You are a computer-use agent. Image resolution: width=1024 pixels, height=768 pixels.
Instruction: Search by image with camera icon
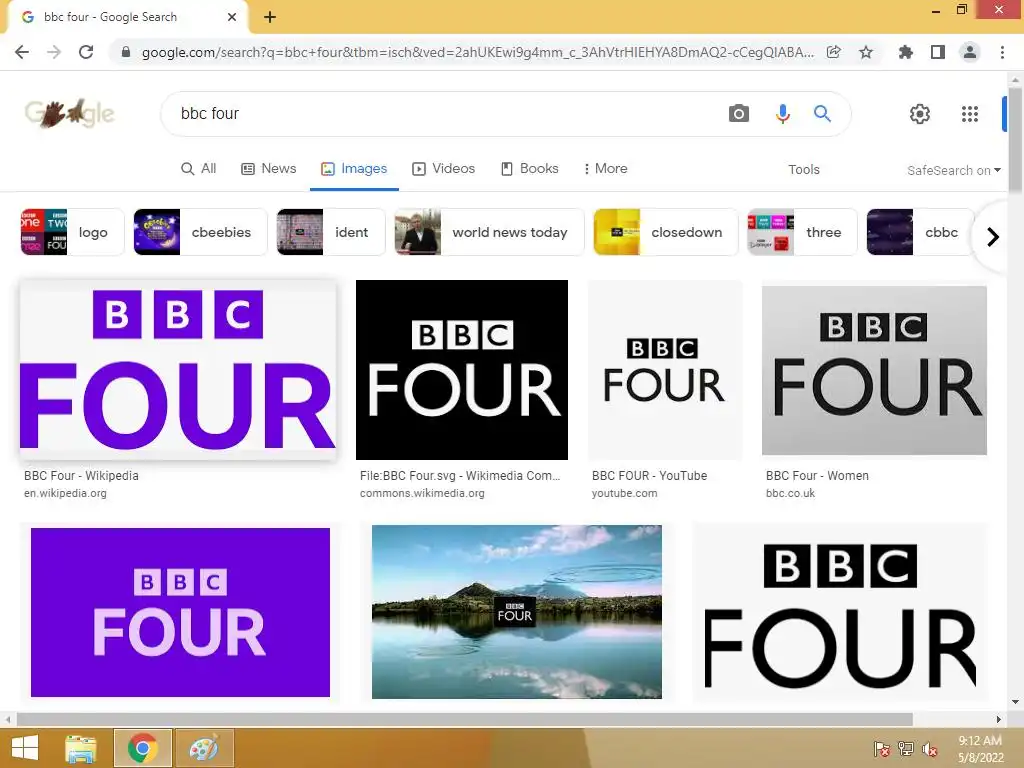[739, 114]
